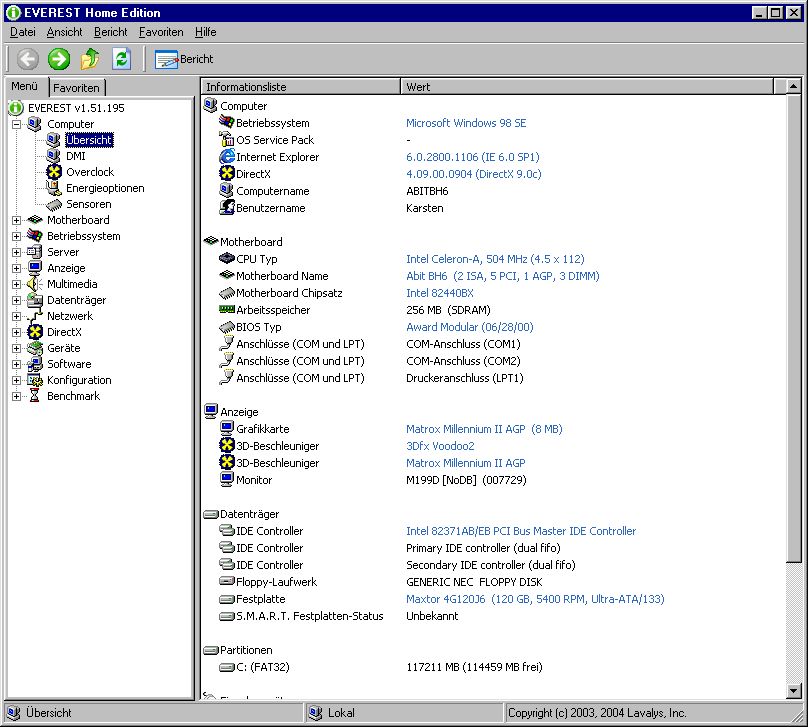Click the Grafikkarte monitor icon
Screen dimensions: 808x727
tap(227, 428)
